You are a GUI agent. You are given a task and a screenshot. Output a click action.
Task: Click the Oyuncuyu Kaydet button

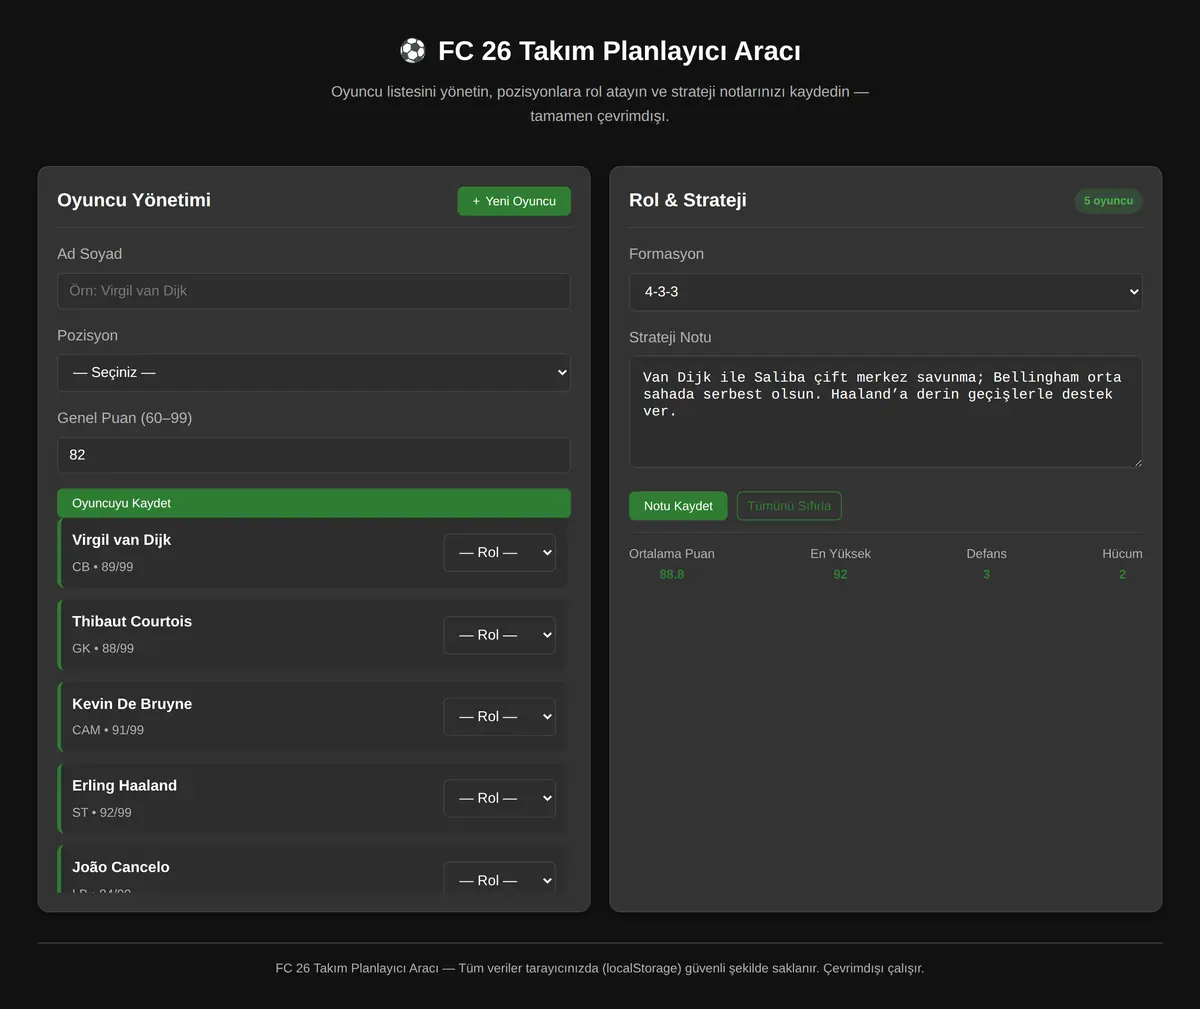(x=314, y=503)
